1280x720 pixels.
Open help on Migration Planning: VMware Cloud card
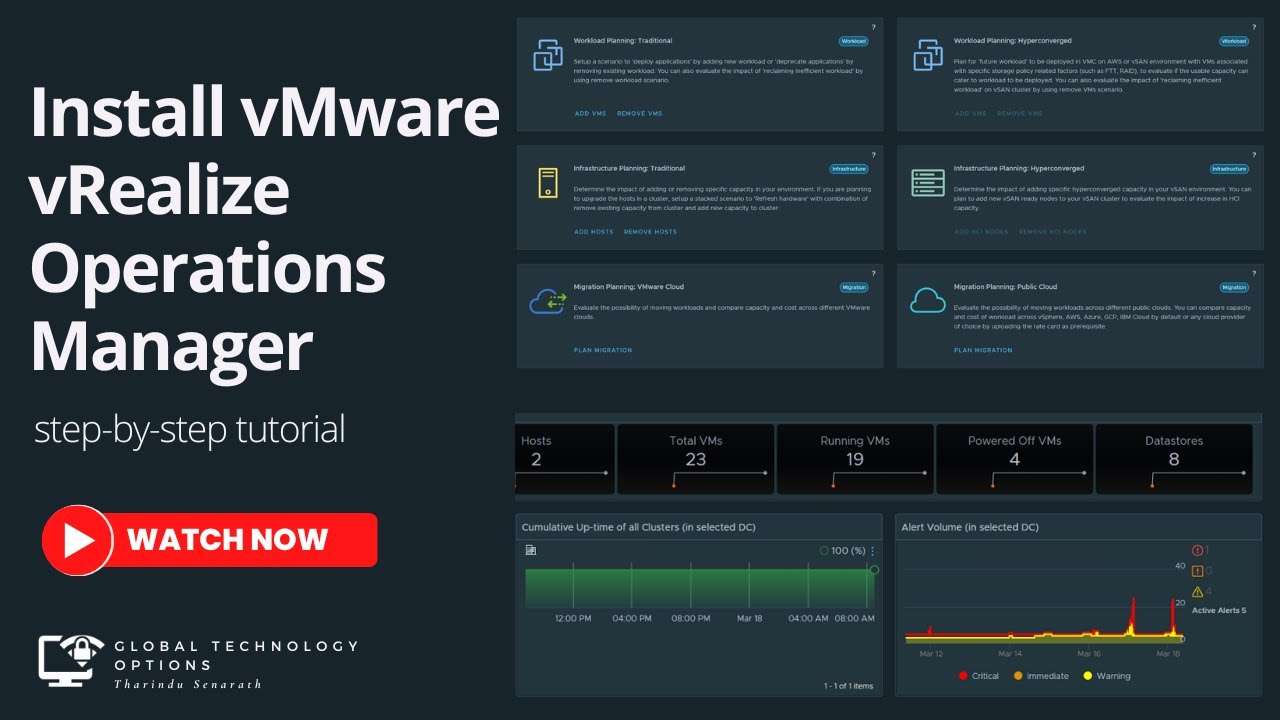[x=873, y=273]
